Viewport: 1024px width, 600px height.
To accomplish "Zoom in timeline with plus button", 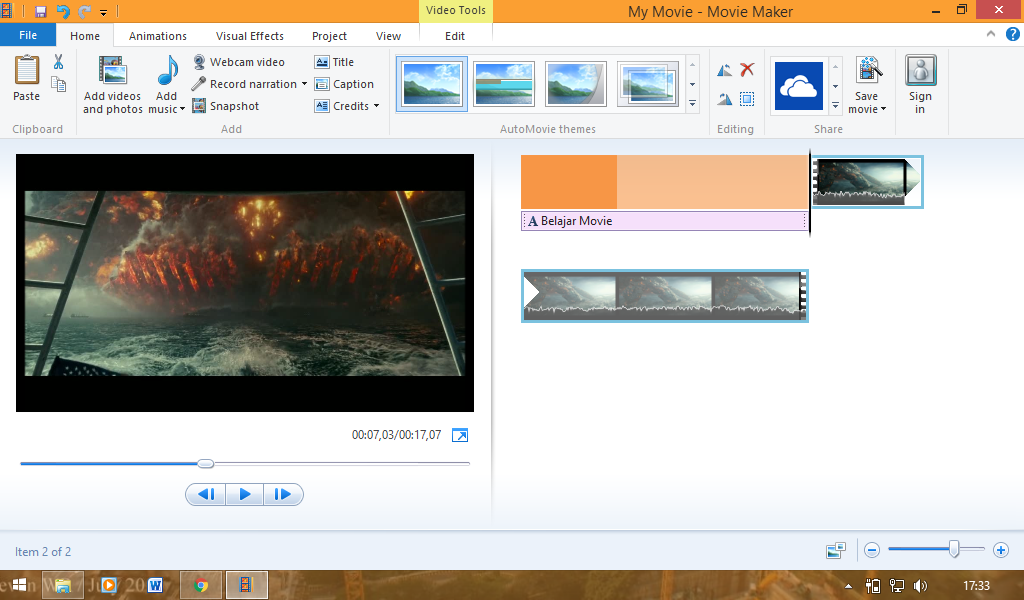I will (1000, 550).
